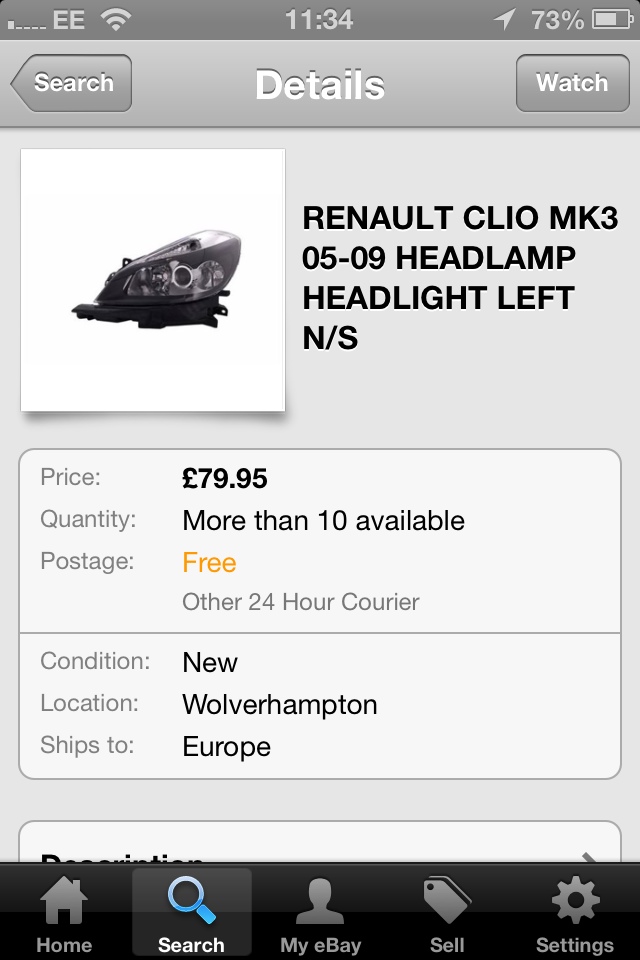Tap the 11:34 clock in status bar
Viewport: 640px width, 960px height.
319,19
